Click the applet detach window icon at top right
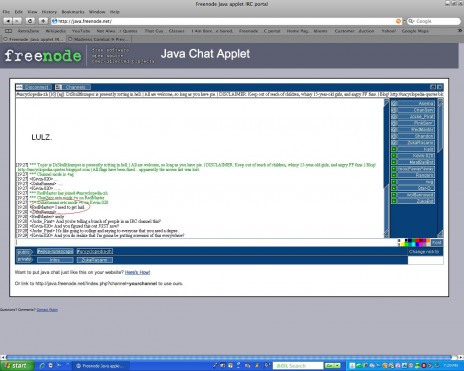Image resolution: width=464 pixels, height=371 pixels. [433, 87]
